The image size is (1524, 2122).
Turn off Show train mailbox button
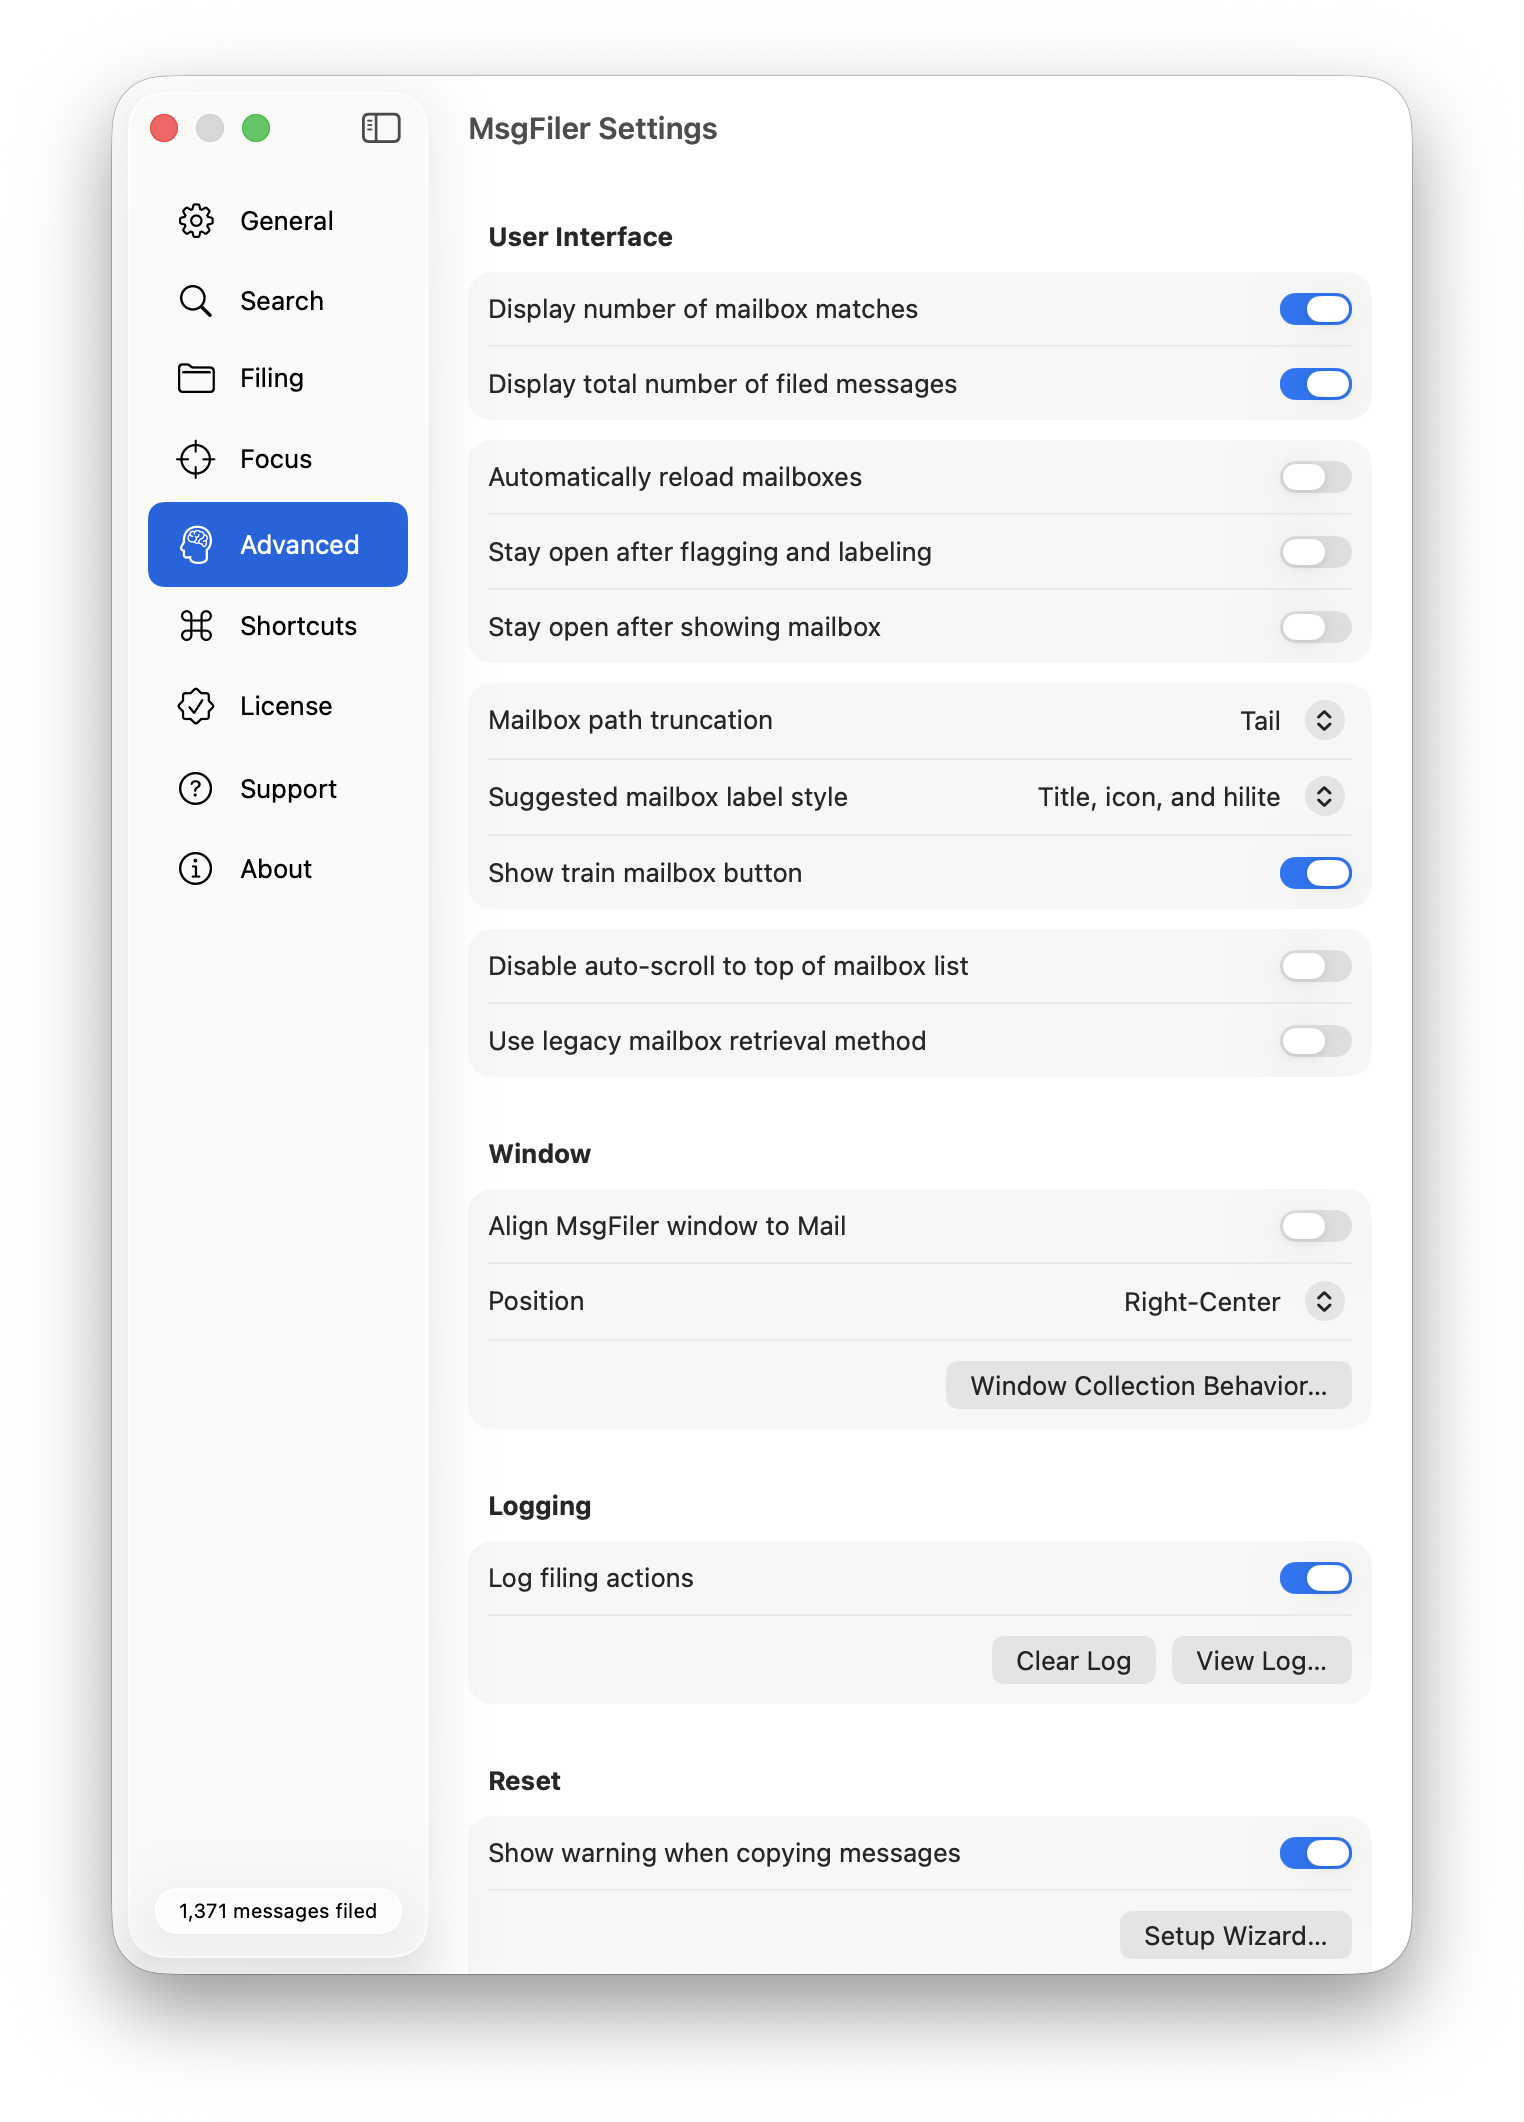[1315, 873]
